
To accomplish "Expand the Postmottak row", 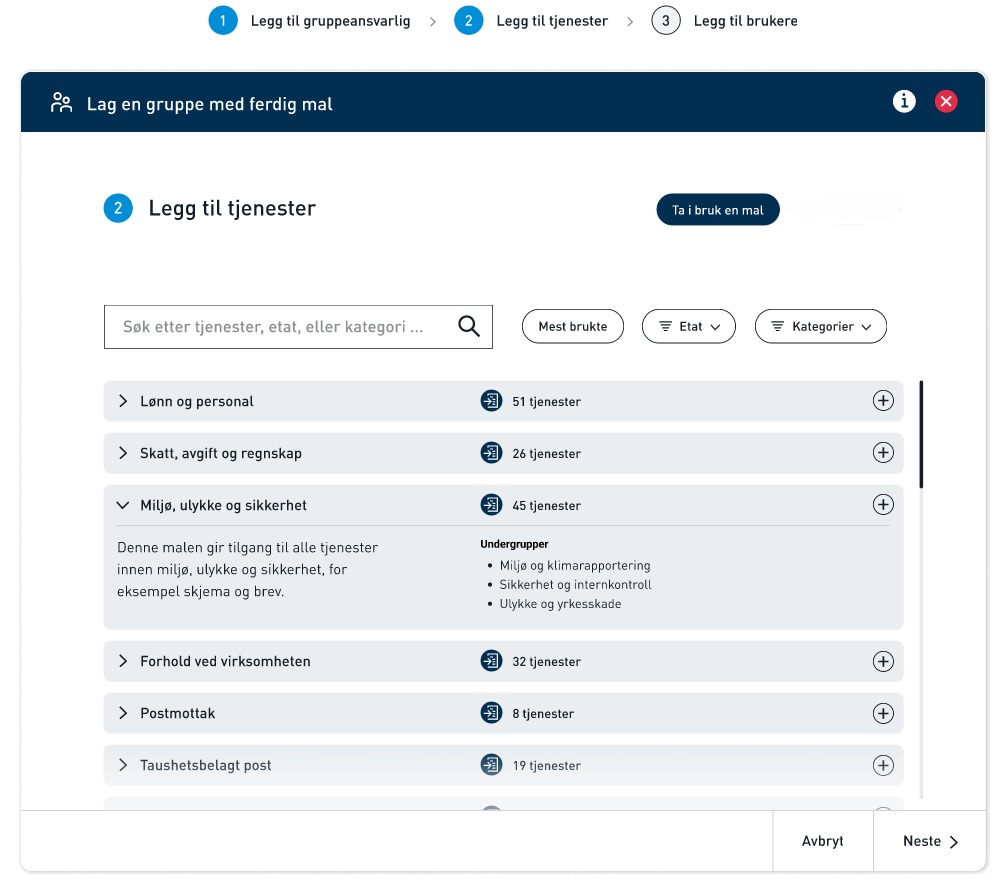I will 124,713.
